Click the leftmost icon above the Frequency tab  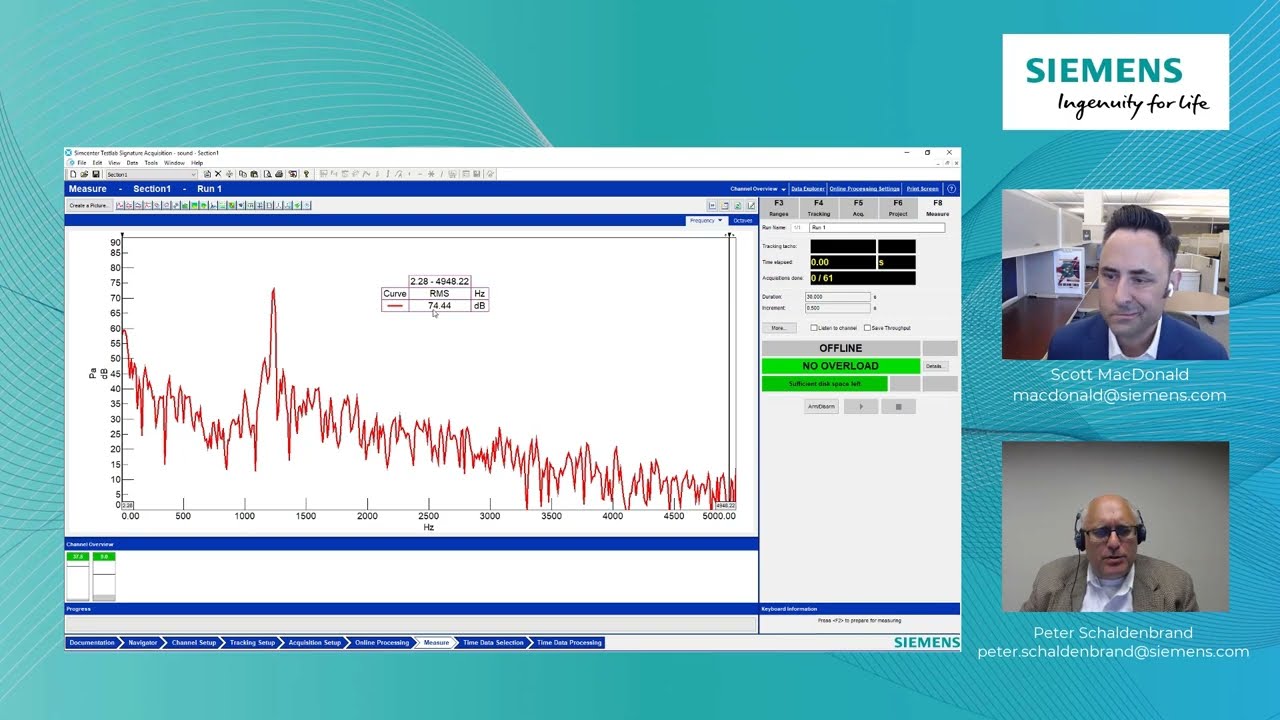pos(712,206)
